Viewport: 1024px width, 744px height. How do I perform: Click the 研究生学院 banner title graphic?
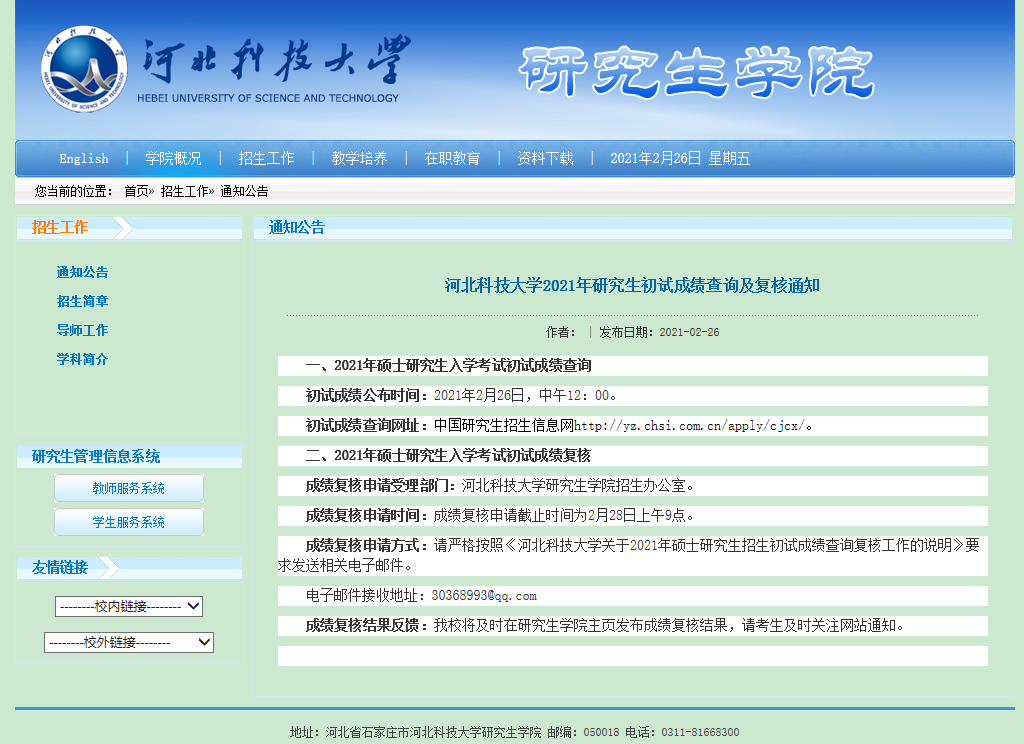click(x=696, y=71)
